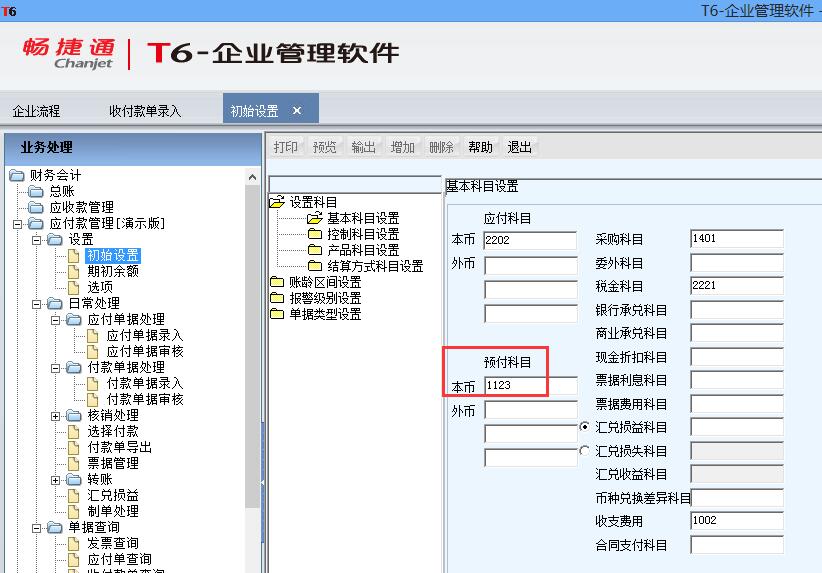The width and height of the screenshot is (822, 573).
Task: Open 帮助 from the toolbar
Action: [481, 147]
